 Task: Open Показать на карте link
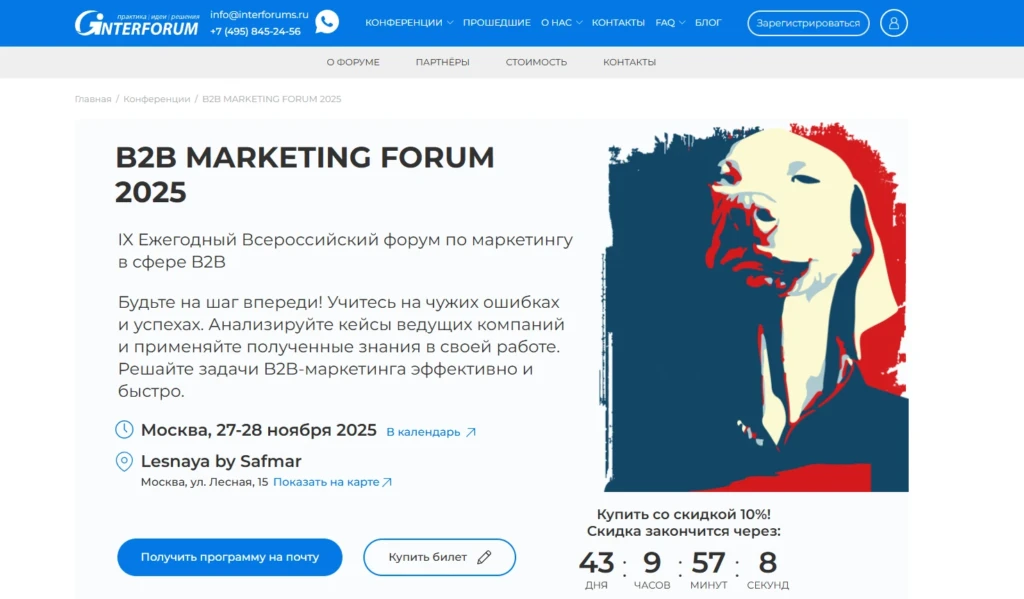coord(326,482)
